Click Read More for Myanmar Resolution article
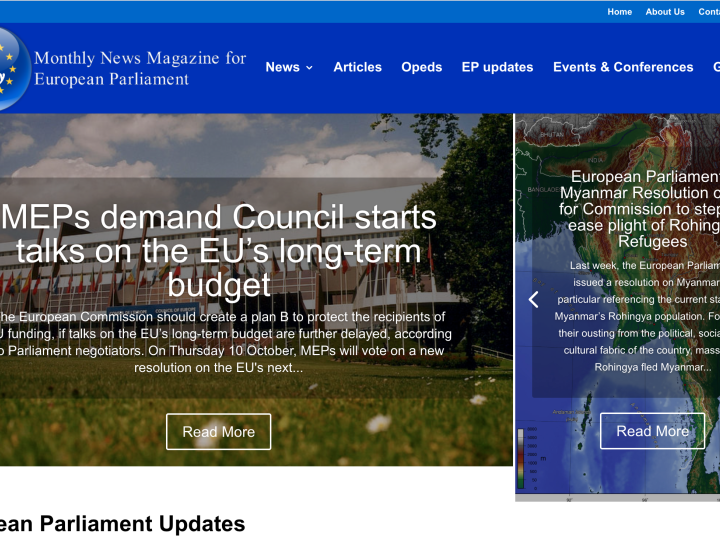The height and width of the screenshot is (540, 720). tap(652, 431)
